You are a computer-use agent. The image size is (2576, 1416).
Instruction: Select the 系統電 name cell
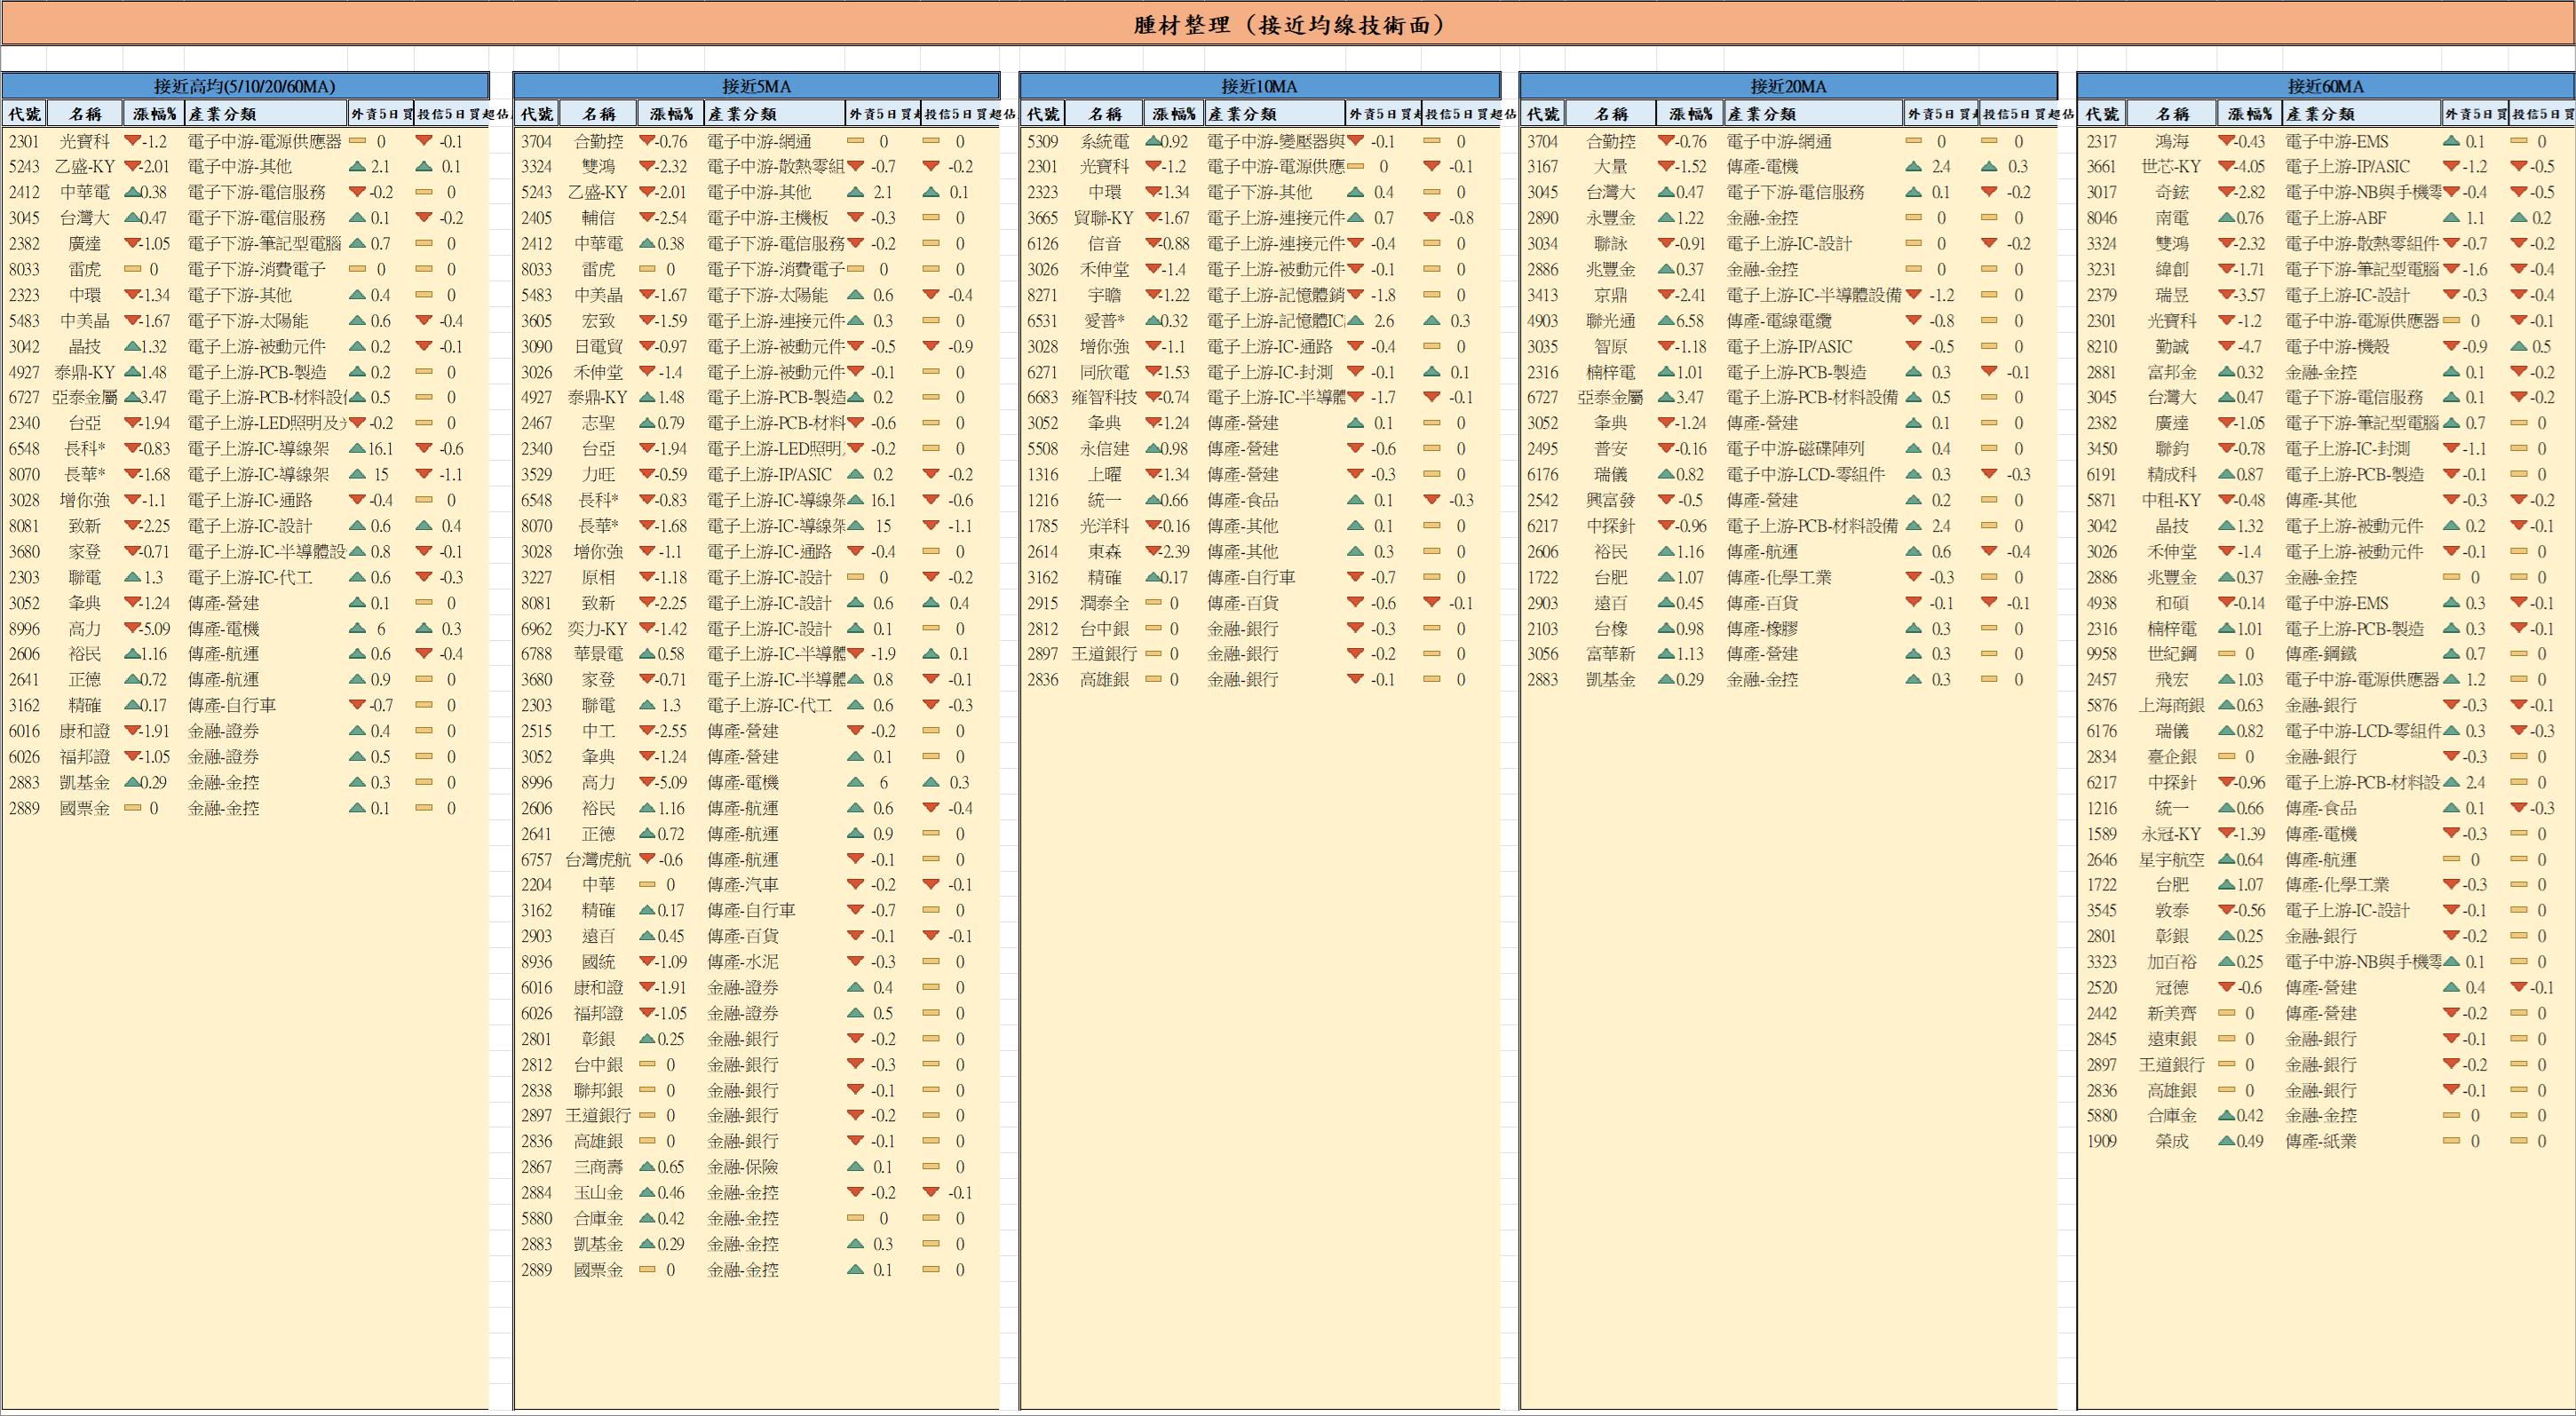1104,142
